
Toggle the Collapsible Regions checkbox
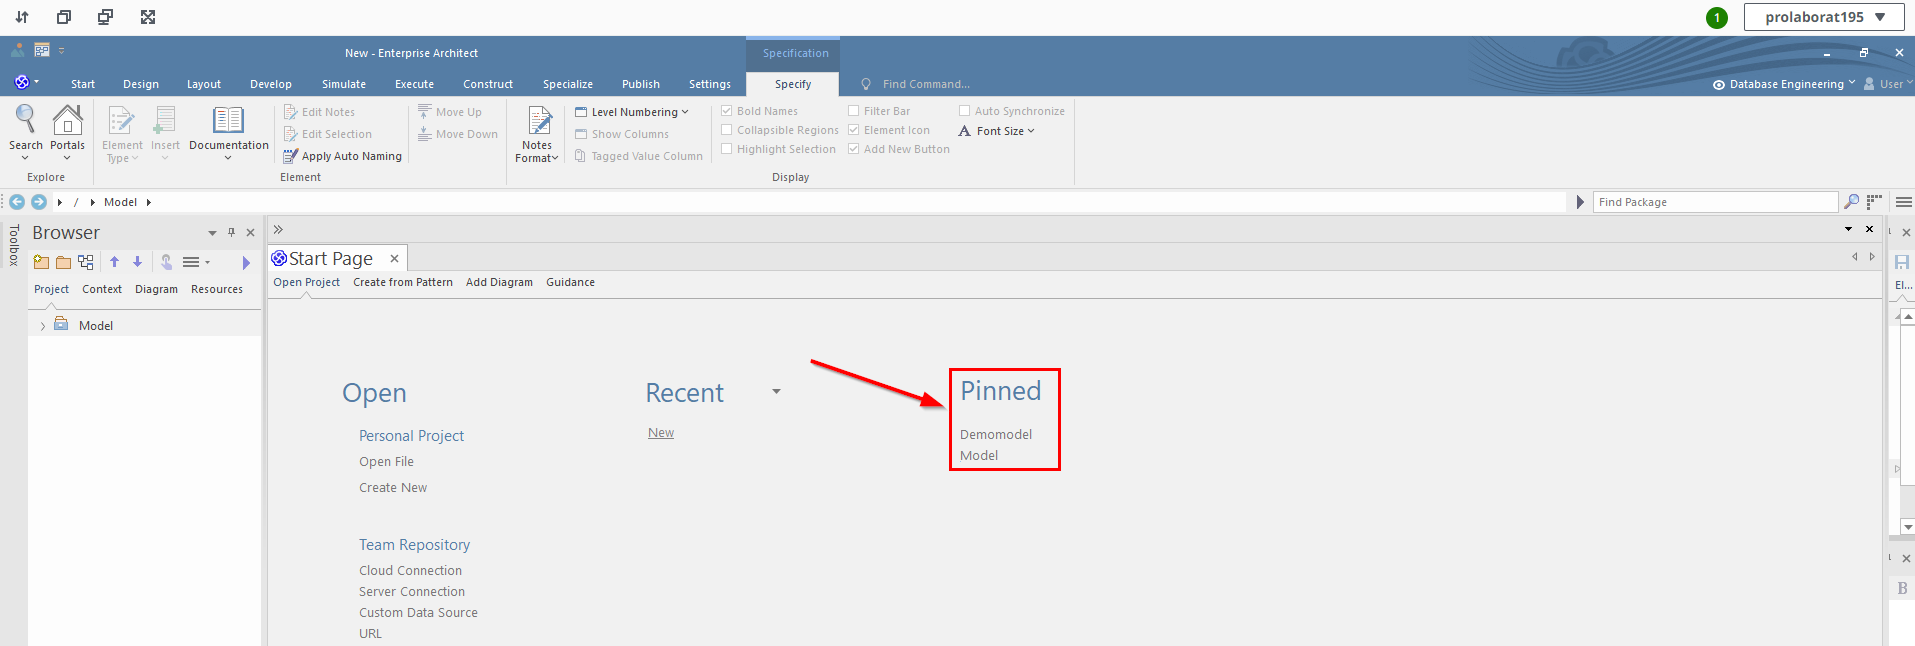pos(727,130)
